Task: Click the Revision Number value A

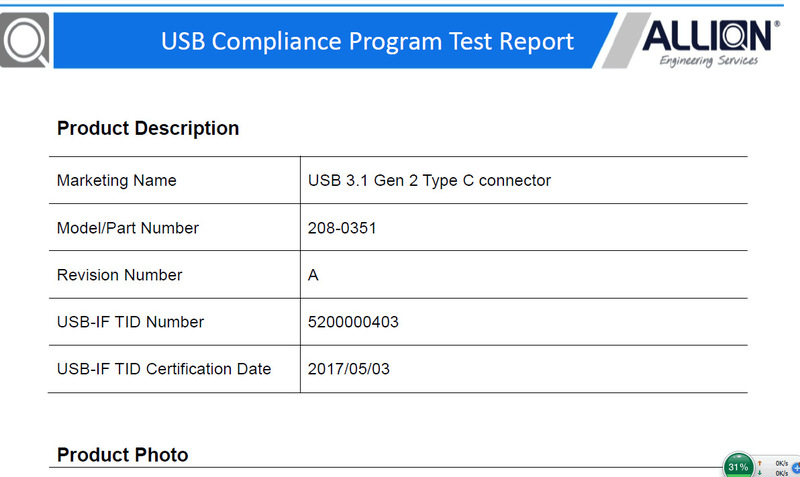Action: [x=313, y=275]
